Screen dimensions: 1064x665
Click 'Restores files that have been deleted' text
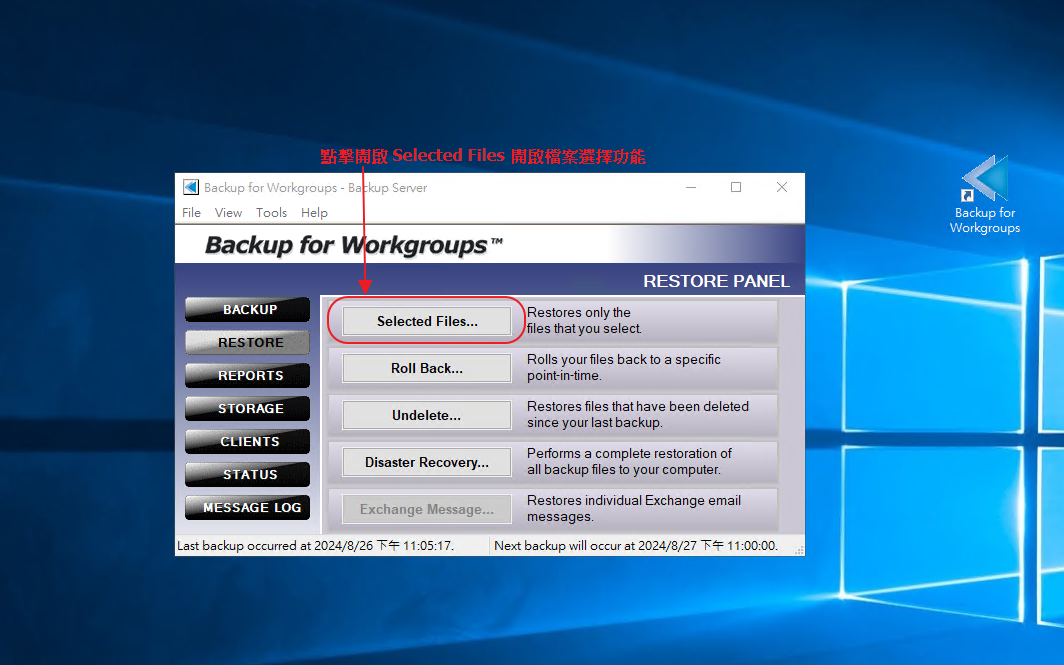tap(638, 414)
